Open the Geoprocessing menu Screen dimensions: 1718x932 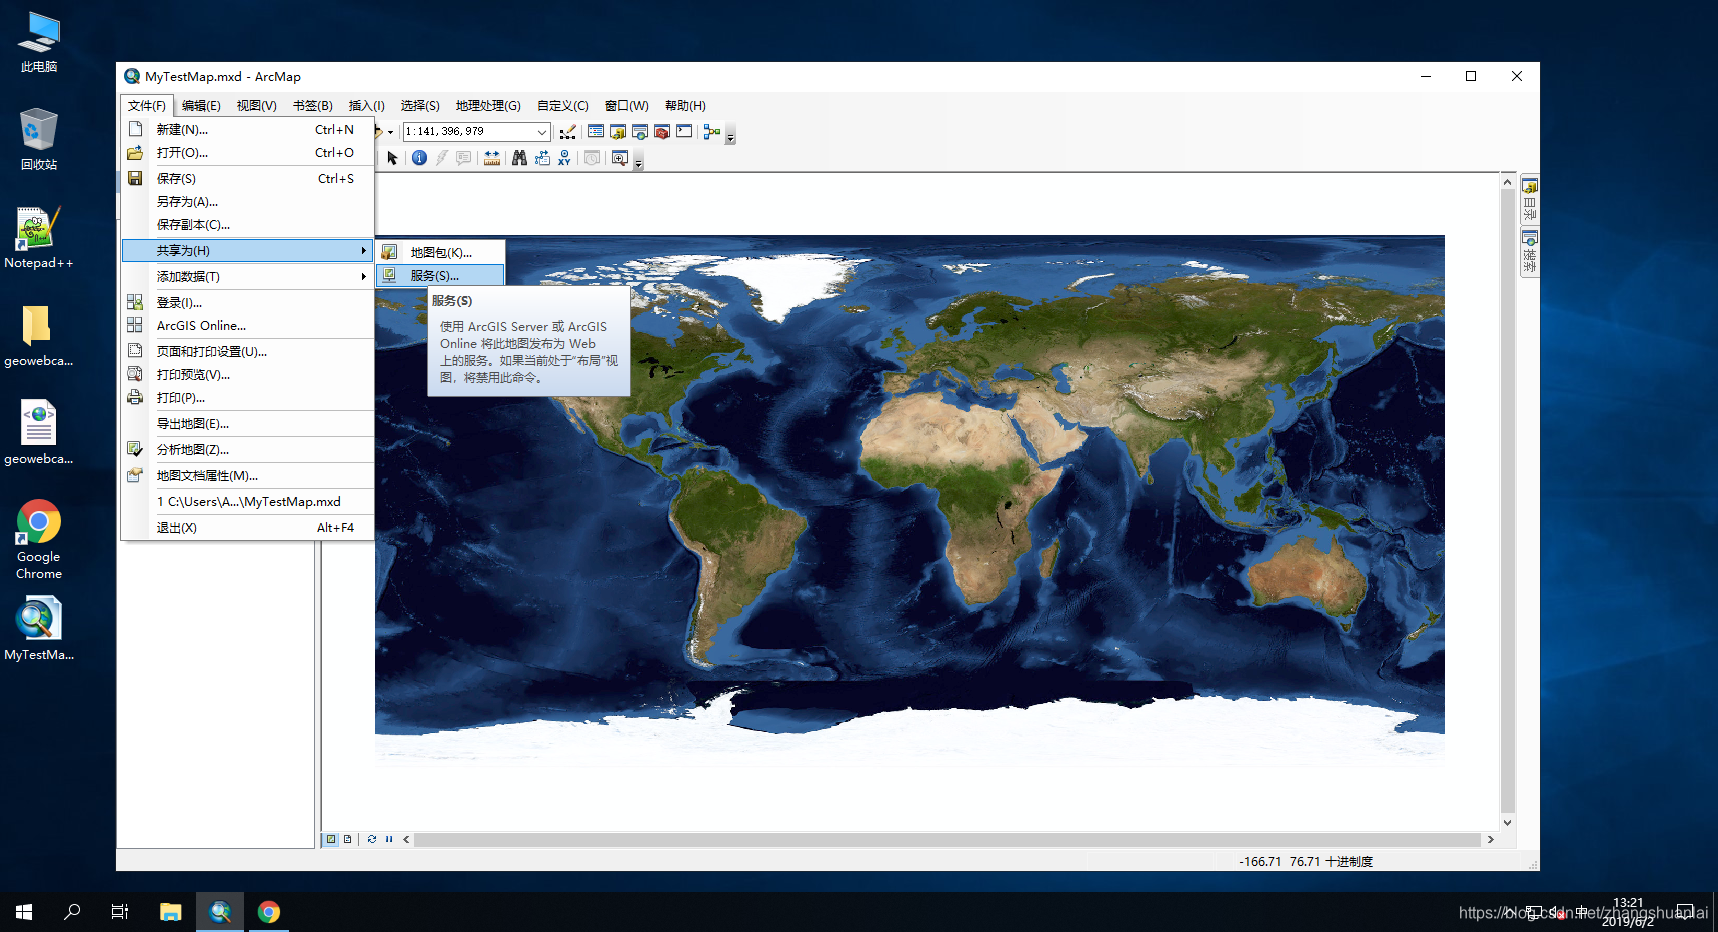tap(488, 106)
